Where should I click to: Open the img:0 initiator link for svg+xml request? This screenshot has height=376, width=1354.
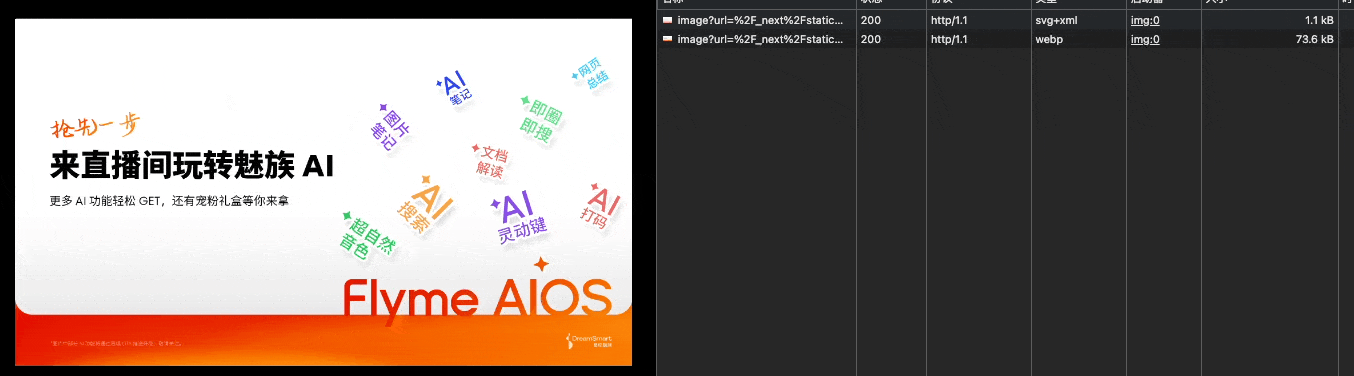[1145, 20]
